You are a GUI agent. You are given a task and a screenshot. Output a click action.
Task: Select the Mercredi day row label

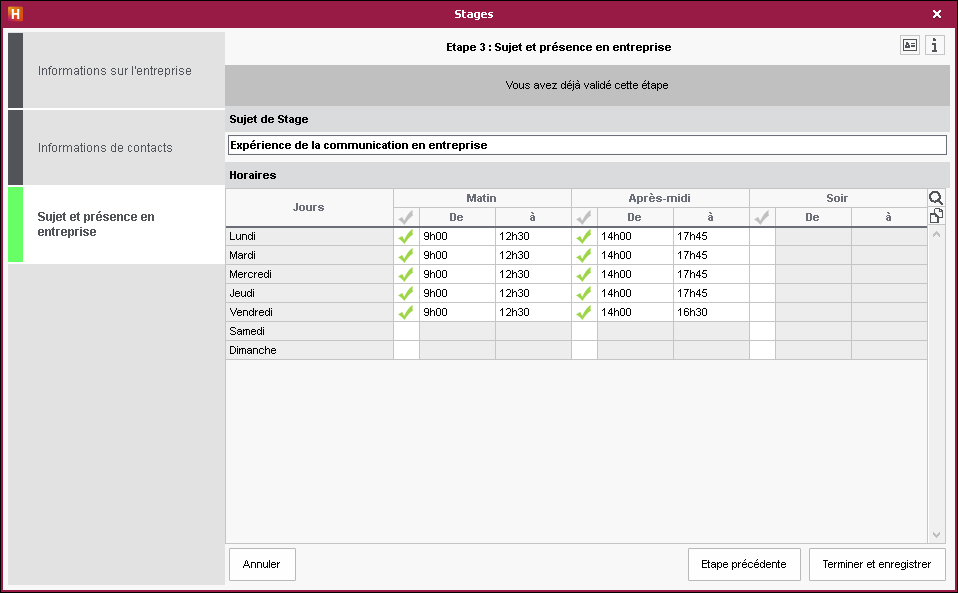(x=309, y=274)
